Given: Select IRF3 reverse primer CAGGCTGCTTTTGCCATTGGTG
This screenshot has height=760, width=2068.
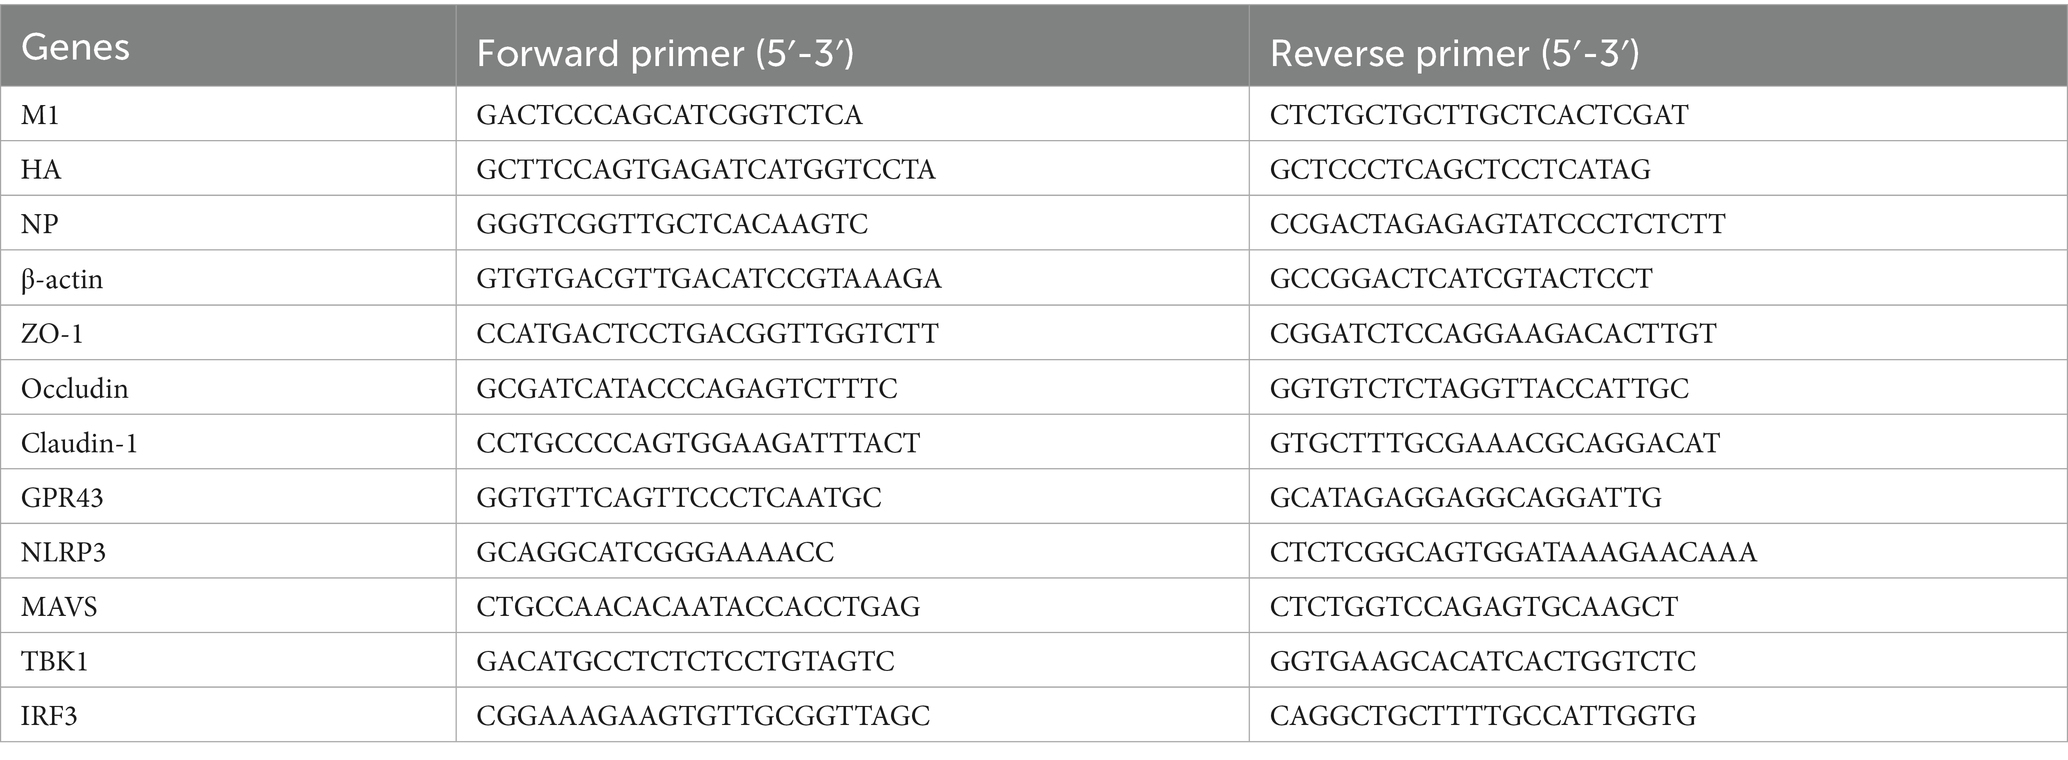Looking at the screenshot, I should [1483, 716].
